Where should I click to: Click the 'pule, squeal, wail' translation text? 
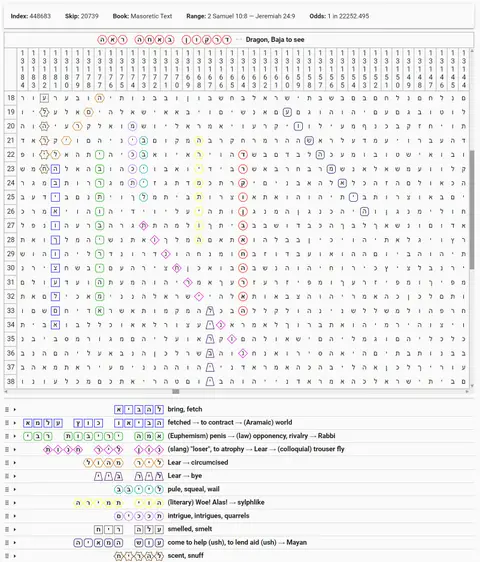(x=194, y=489)
